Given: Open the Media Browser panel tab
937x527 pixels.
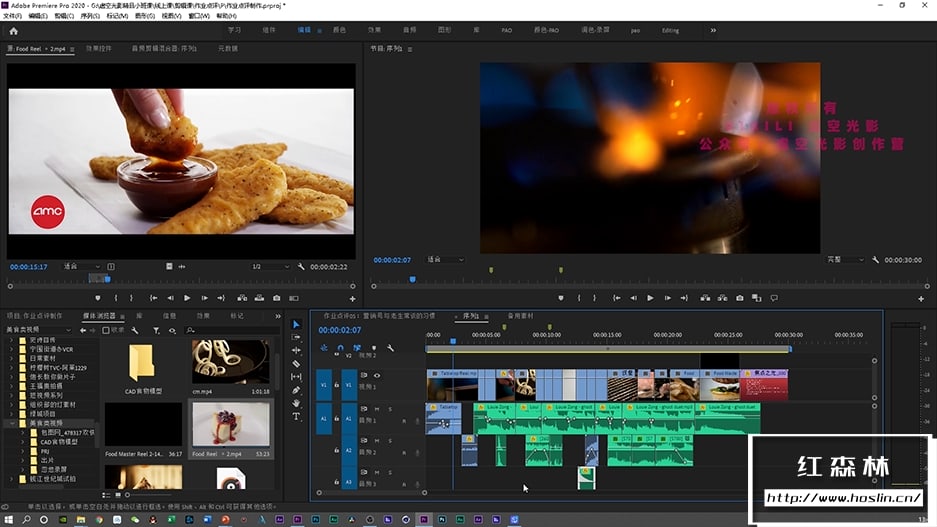Looking at the screenshot, I should coord(99,316).
